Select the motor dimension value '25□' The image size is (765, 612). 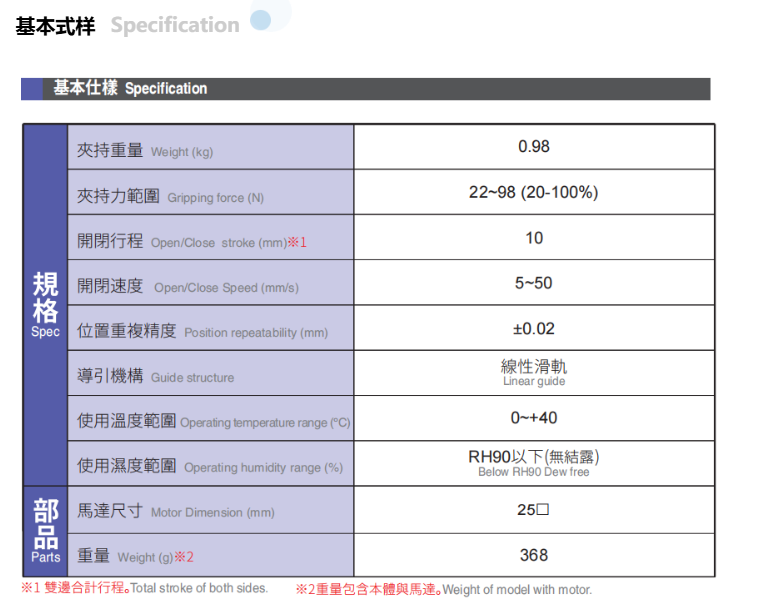pos(533,510)
